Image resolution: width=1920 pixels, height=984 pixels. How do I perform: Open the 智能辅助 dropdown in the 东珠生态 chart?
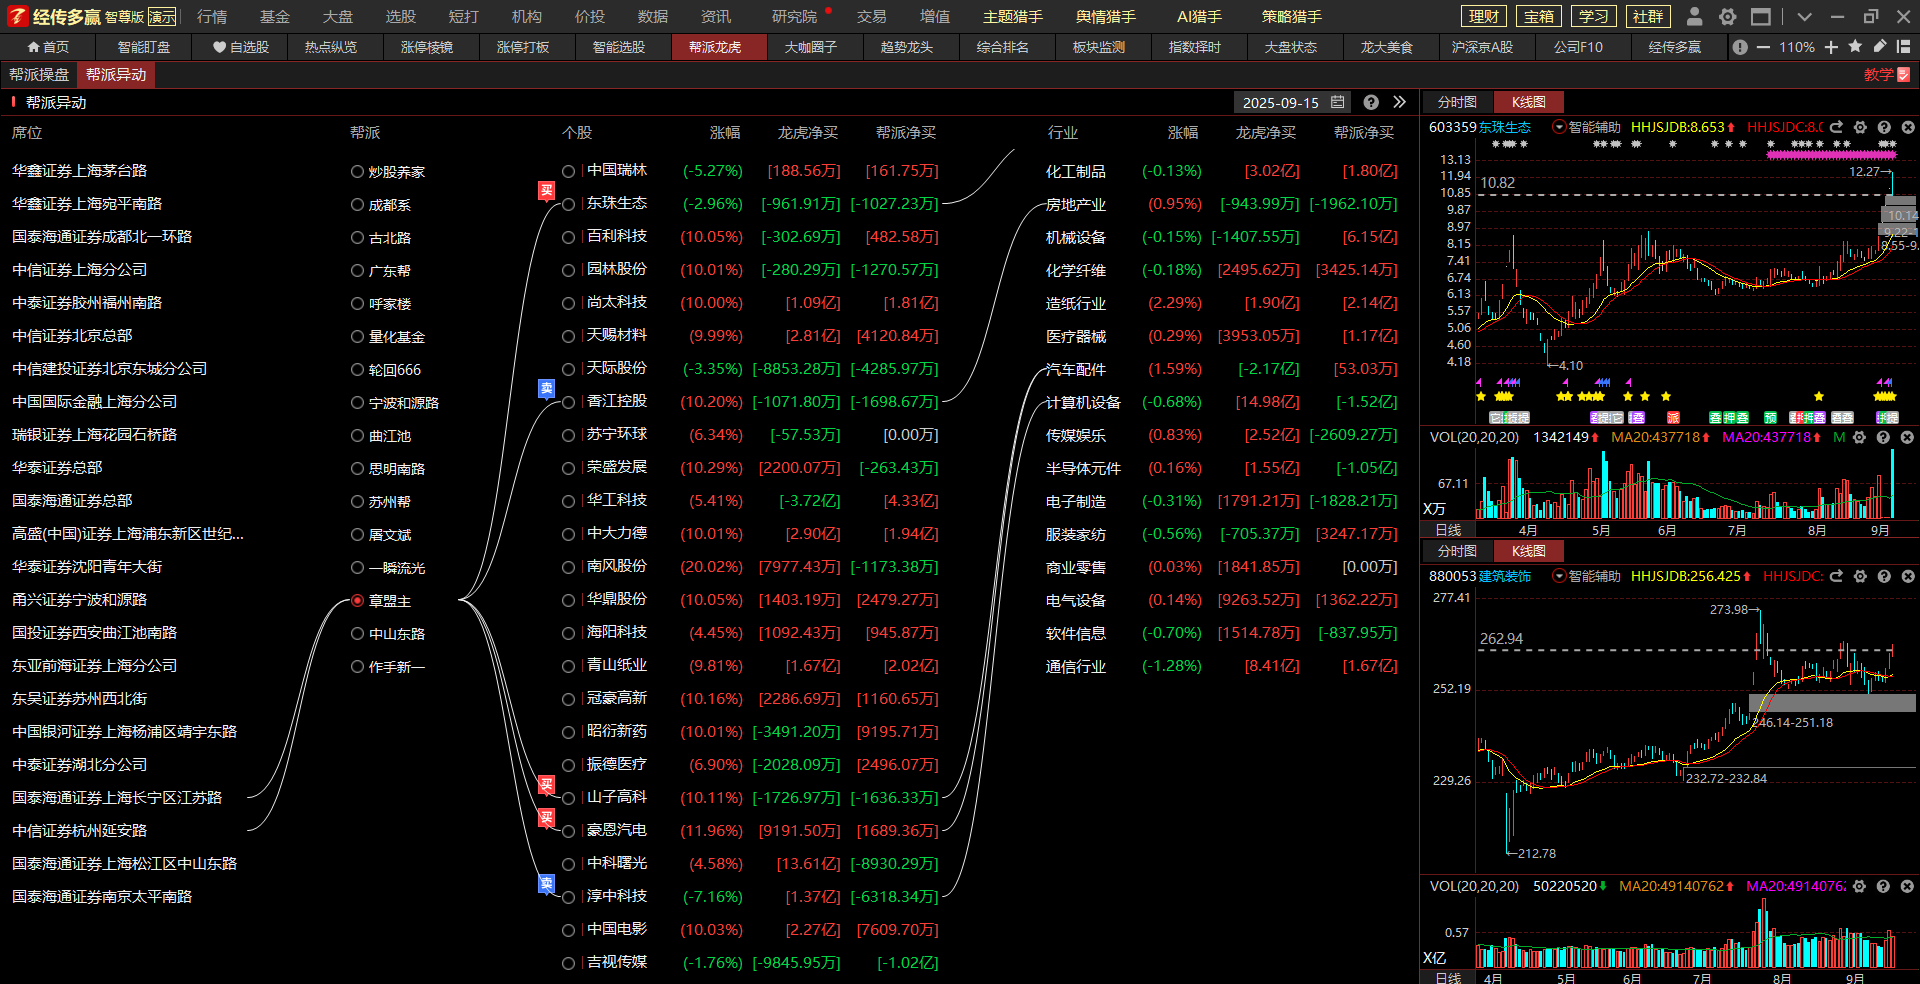(1586, 127)
